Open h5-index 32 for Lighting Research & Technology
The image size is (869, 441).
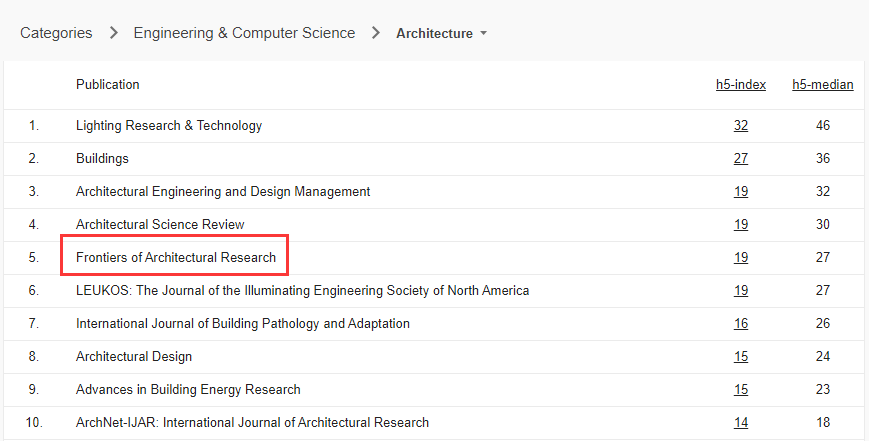pos(741,126)
